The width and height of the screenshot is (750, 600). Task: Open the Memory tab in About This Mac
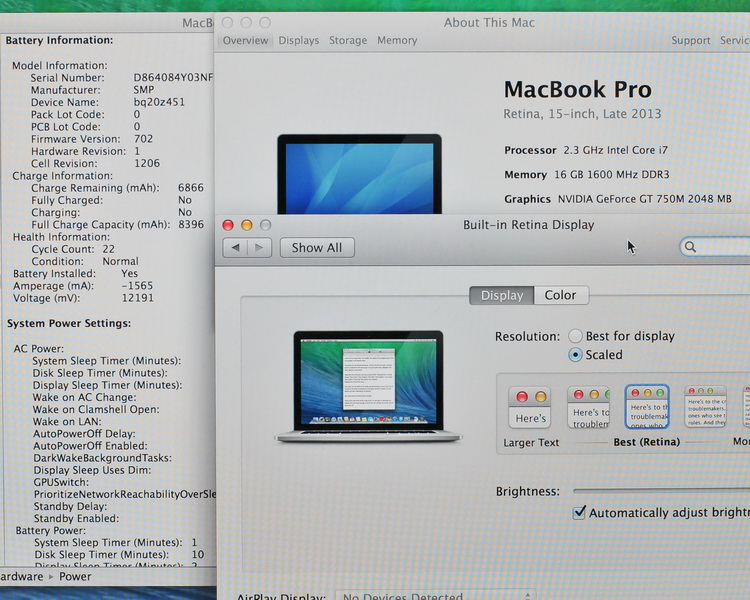397,40
